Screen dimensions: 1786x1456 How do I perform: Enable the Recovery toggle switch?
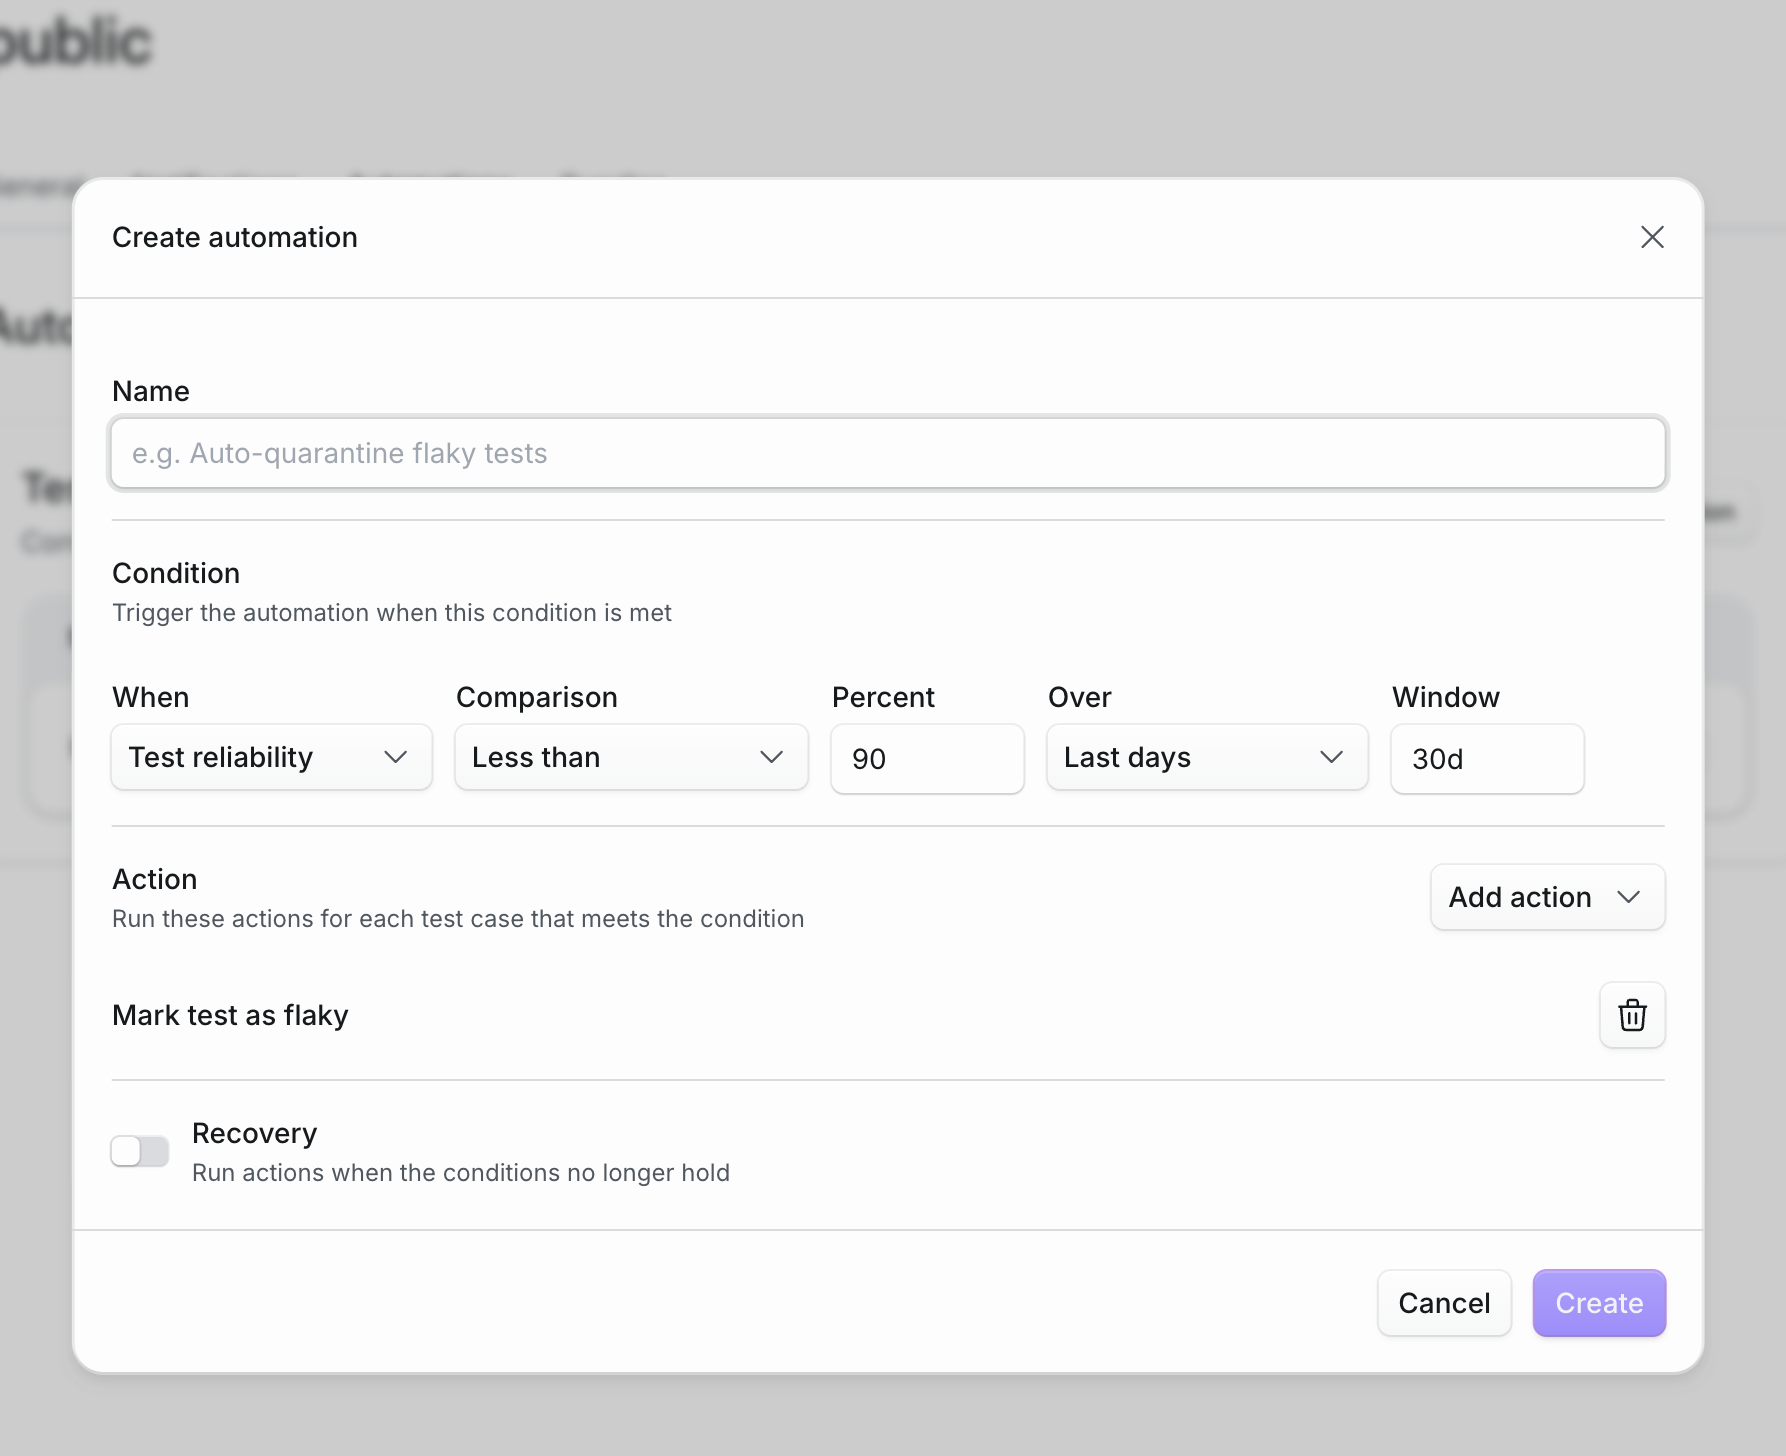tap(140, 1151)
